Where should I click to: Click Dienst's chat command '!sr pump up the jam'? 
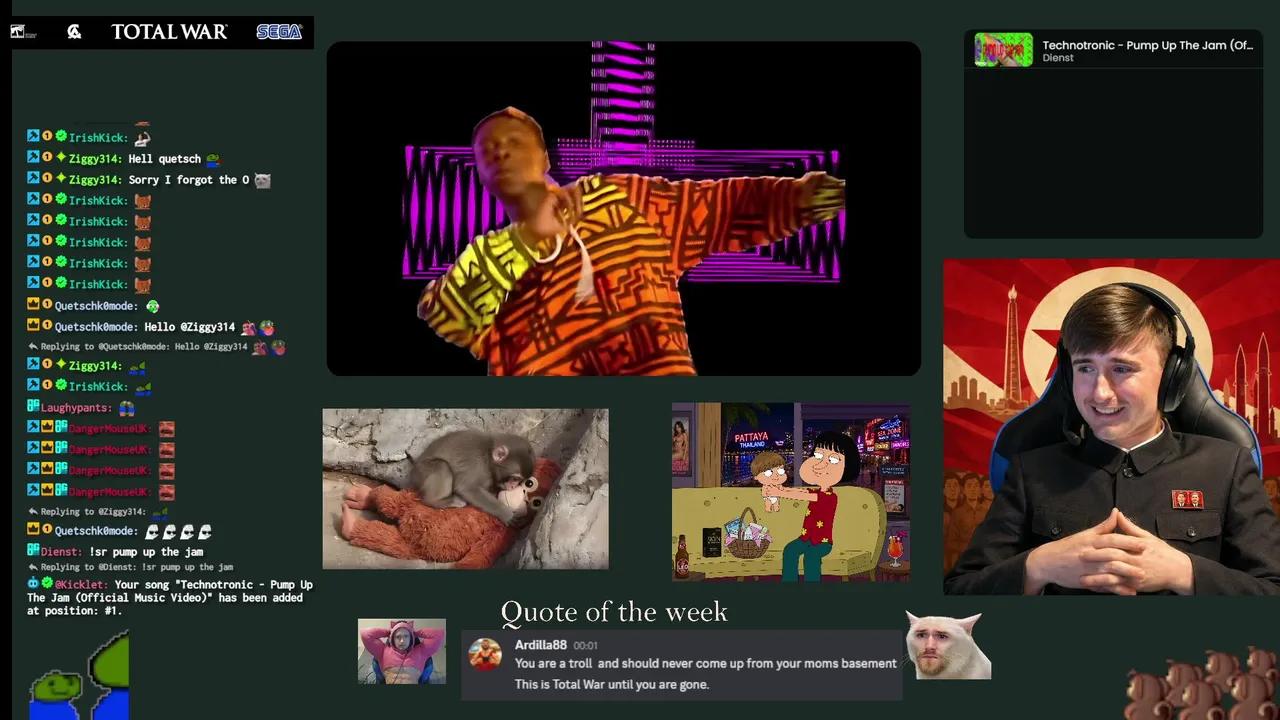tap(146, 552)
